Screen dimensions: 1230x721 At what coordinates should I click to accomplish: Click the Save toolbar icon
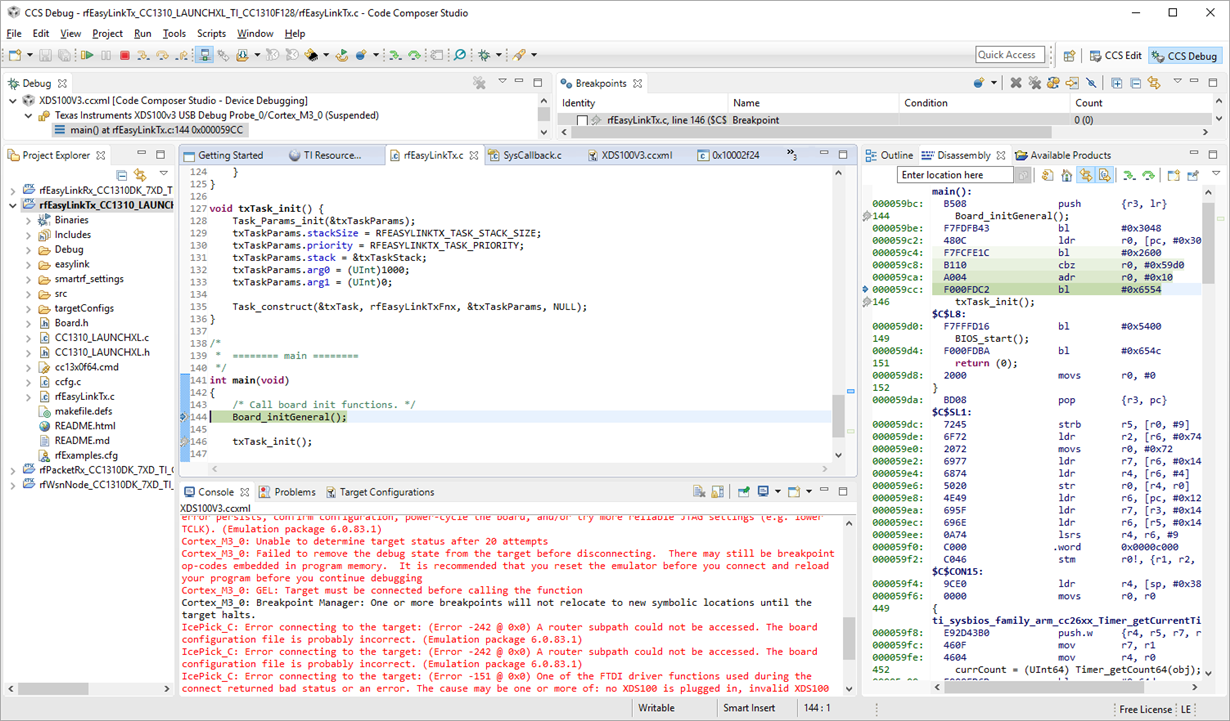(45, 55)
